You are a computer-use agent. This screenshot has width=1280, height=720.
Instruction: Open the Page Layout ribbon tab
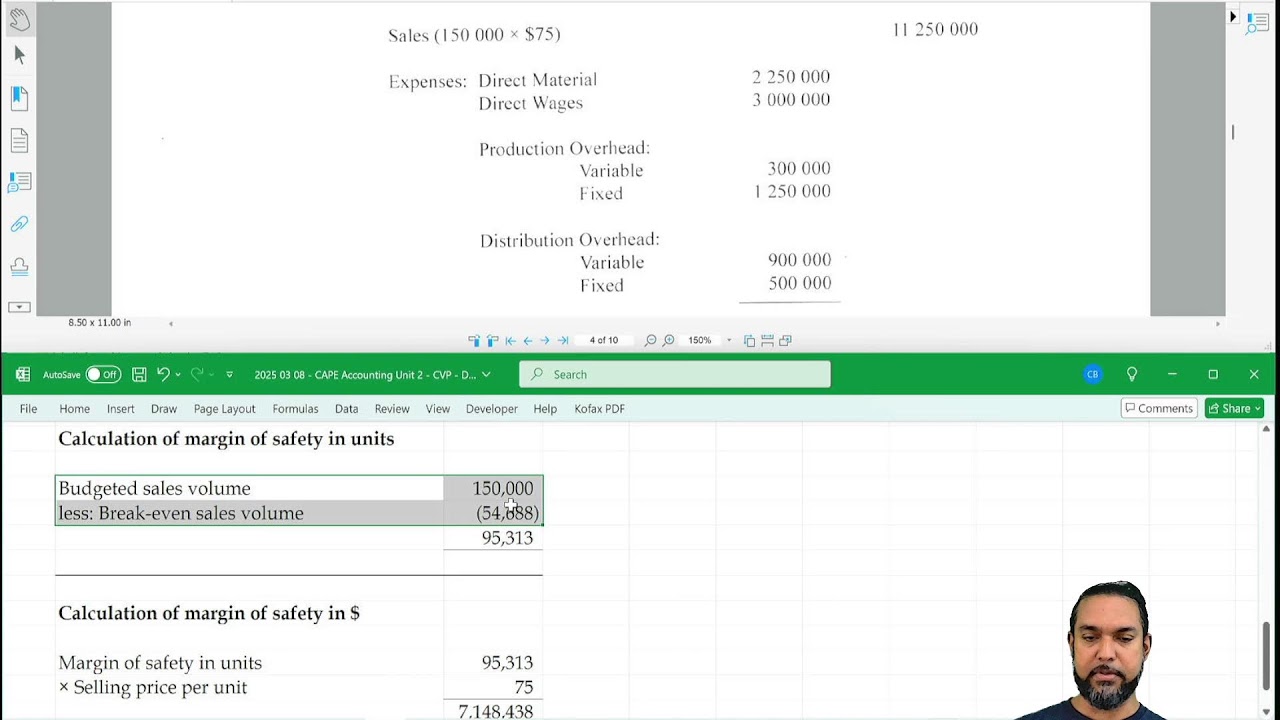point(225,409)
